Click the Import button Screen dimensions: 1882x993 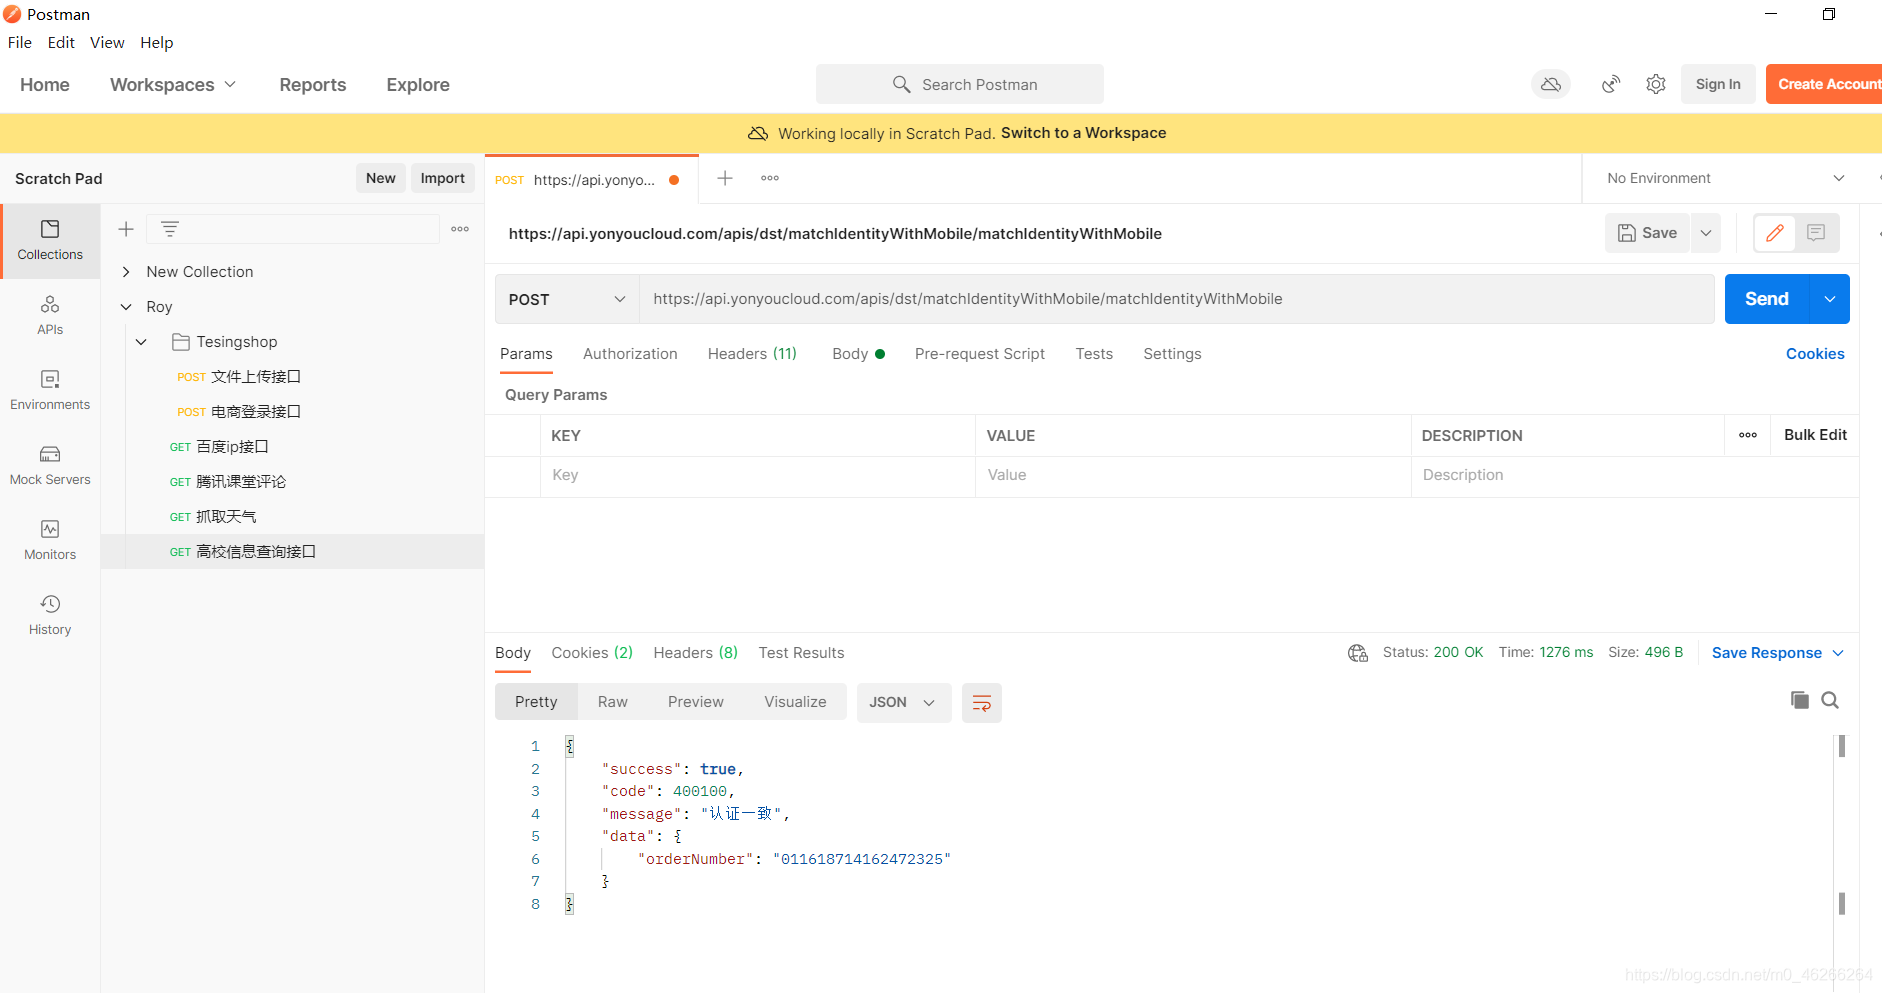pyautogui.click(x=443, y=178)
